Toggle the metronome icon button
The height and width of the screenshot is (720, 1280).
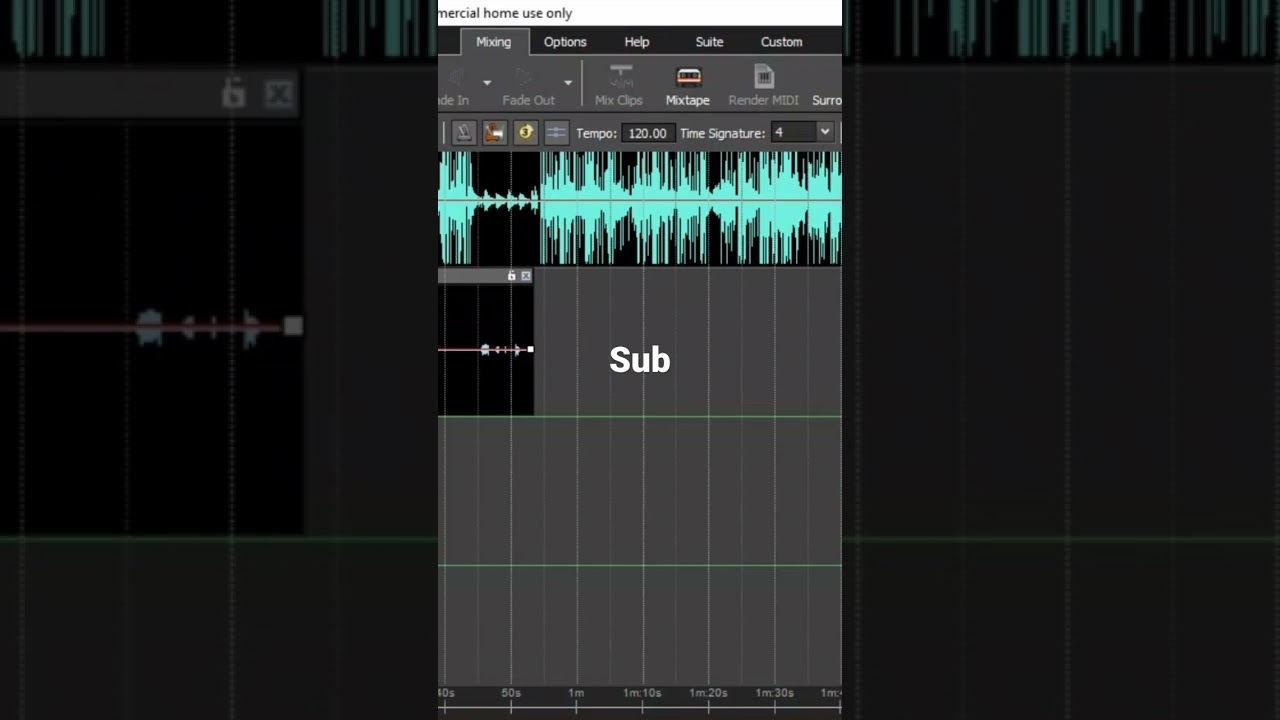tap(464, 133)
